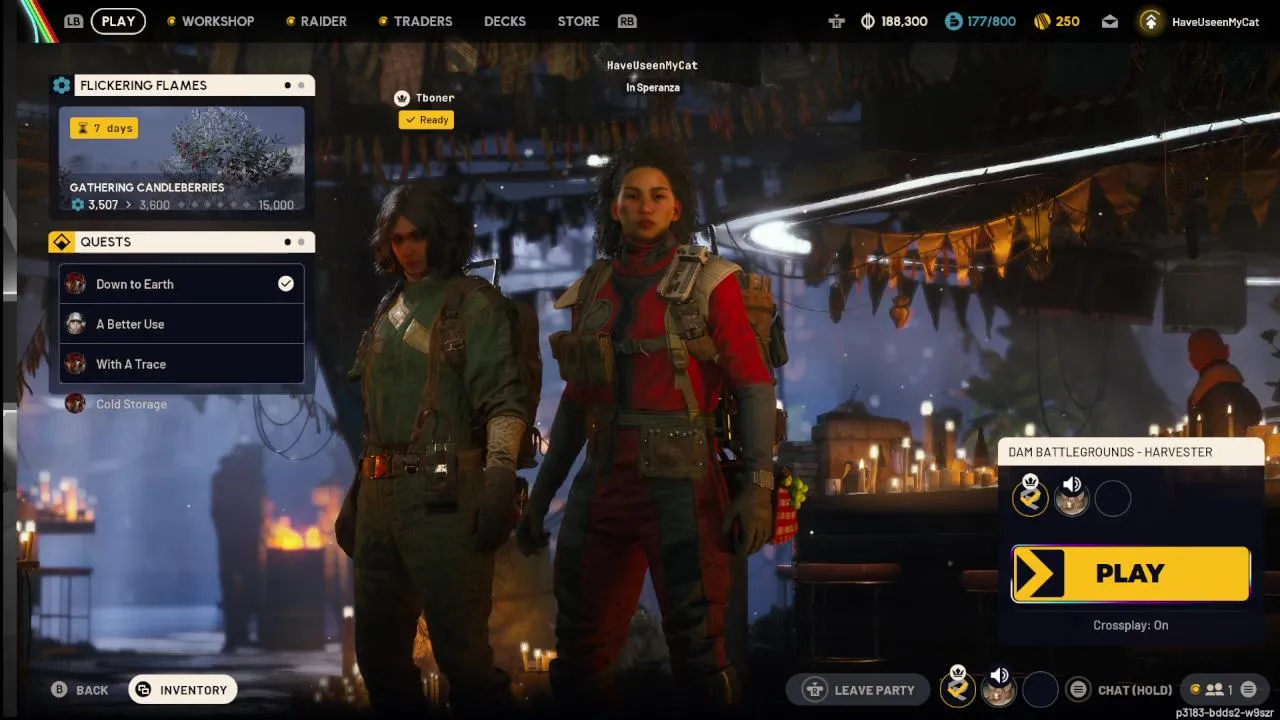Click party leader emblem in map card
The height and width of the screenshot is (720, 1280).
pyautogui.click(x=1030, y=497)
